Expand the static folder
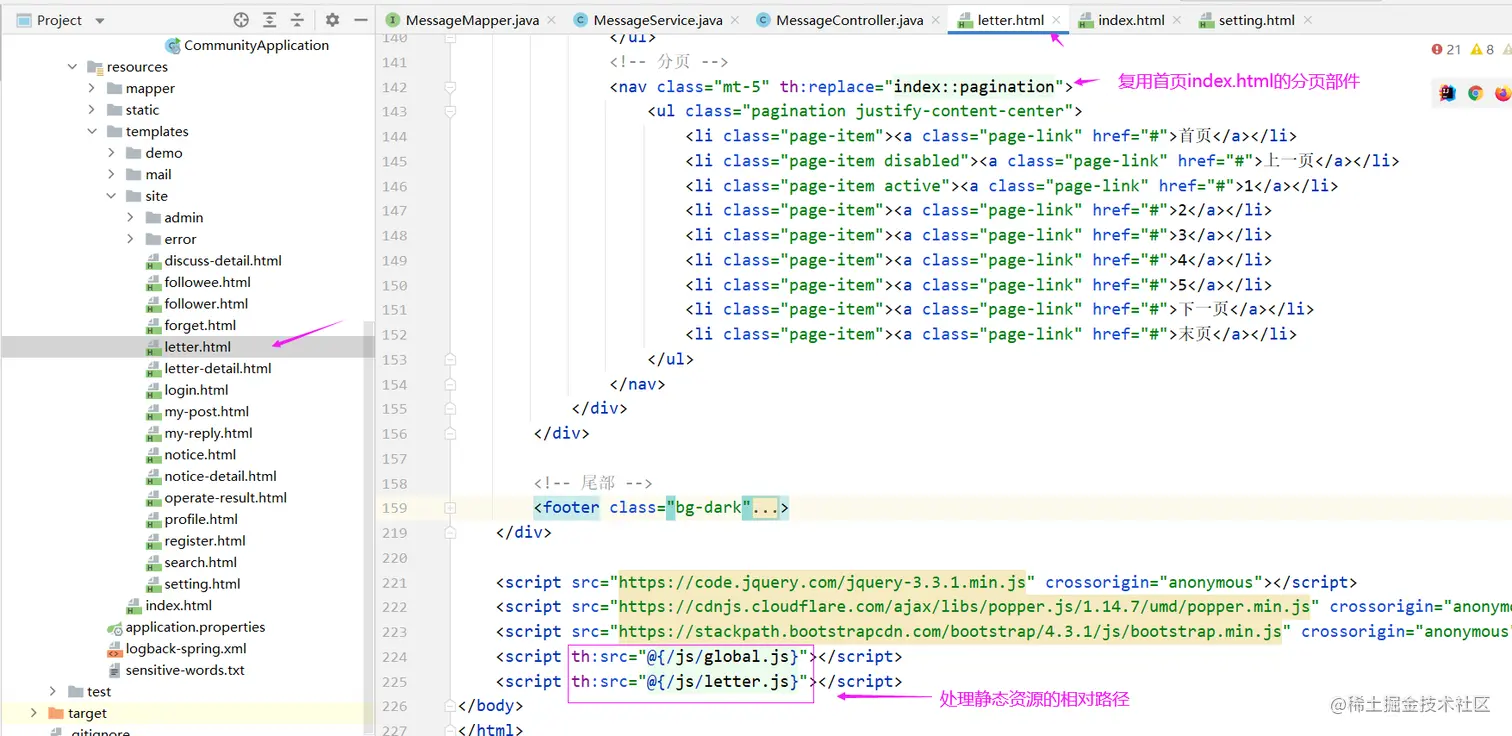Screen dimensions: 1512x736 (x=92, y=110)
